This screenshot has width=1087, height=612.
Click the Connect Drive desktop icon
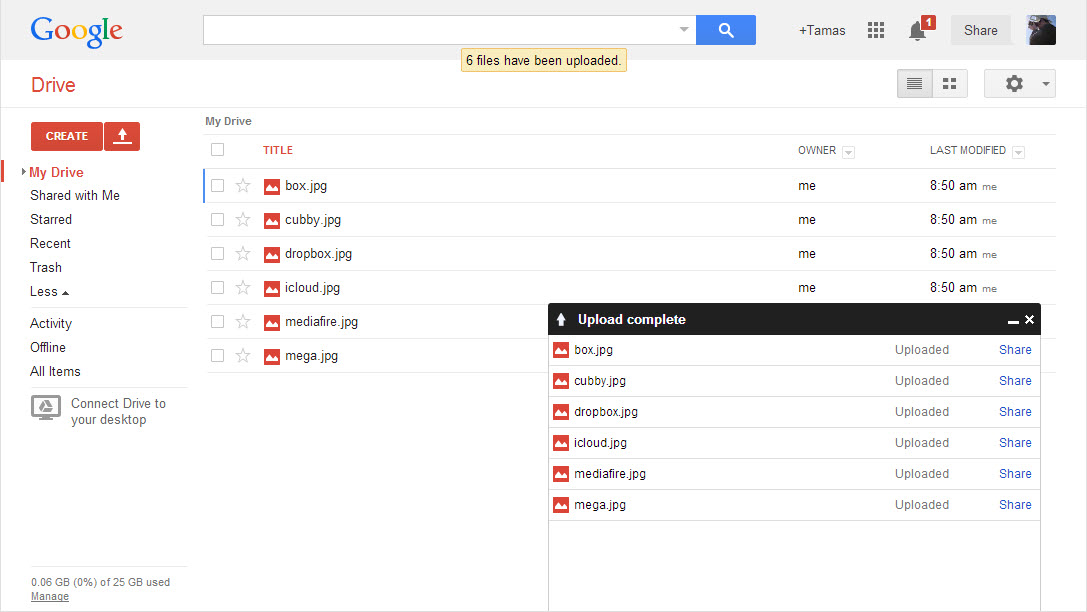point(46,408)
